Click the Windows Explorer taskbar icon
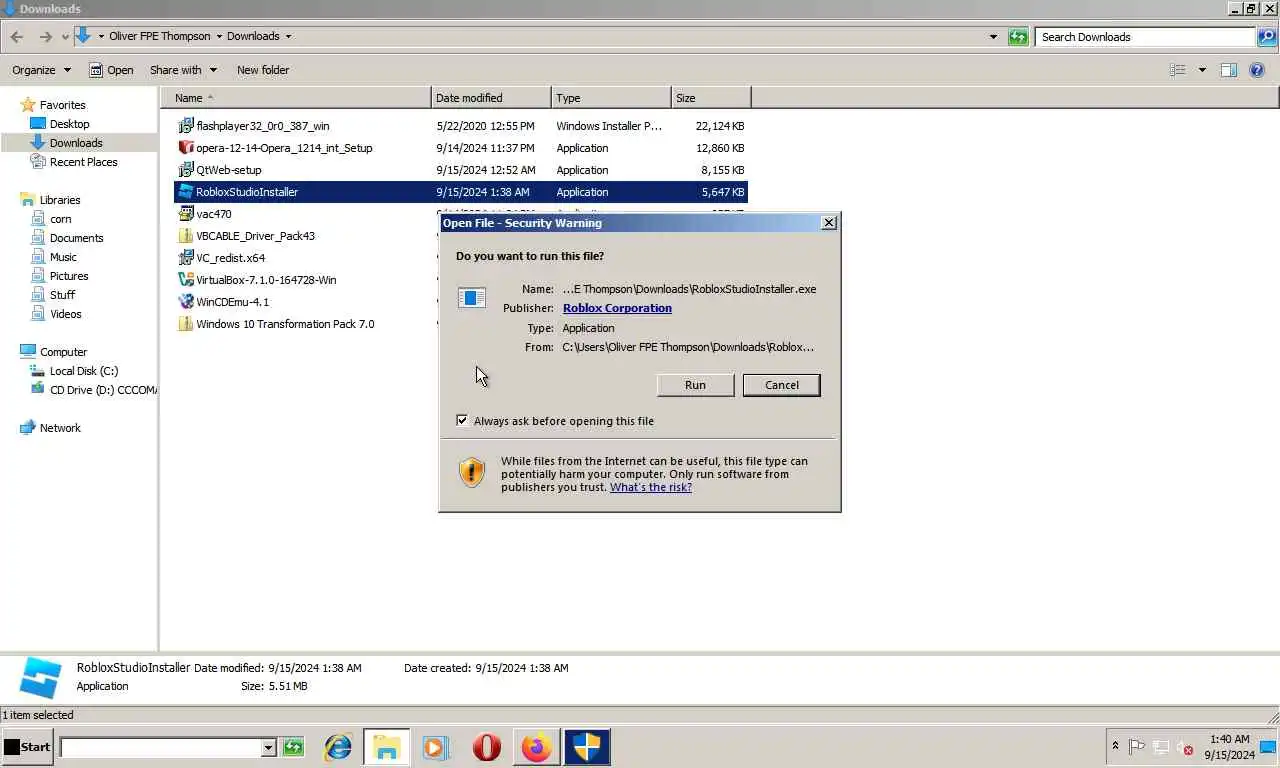Screen dimensions: 1280x768 [387, 747]
